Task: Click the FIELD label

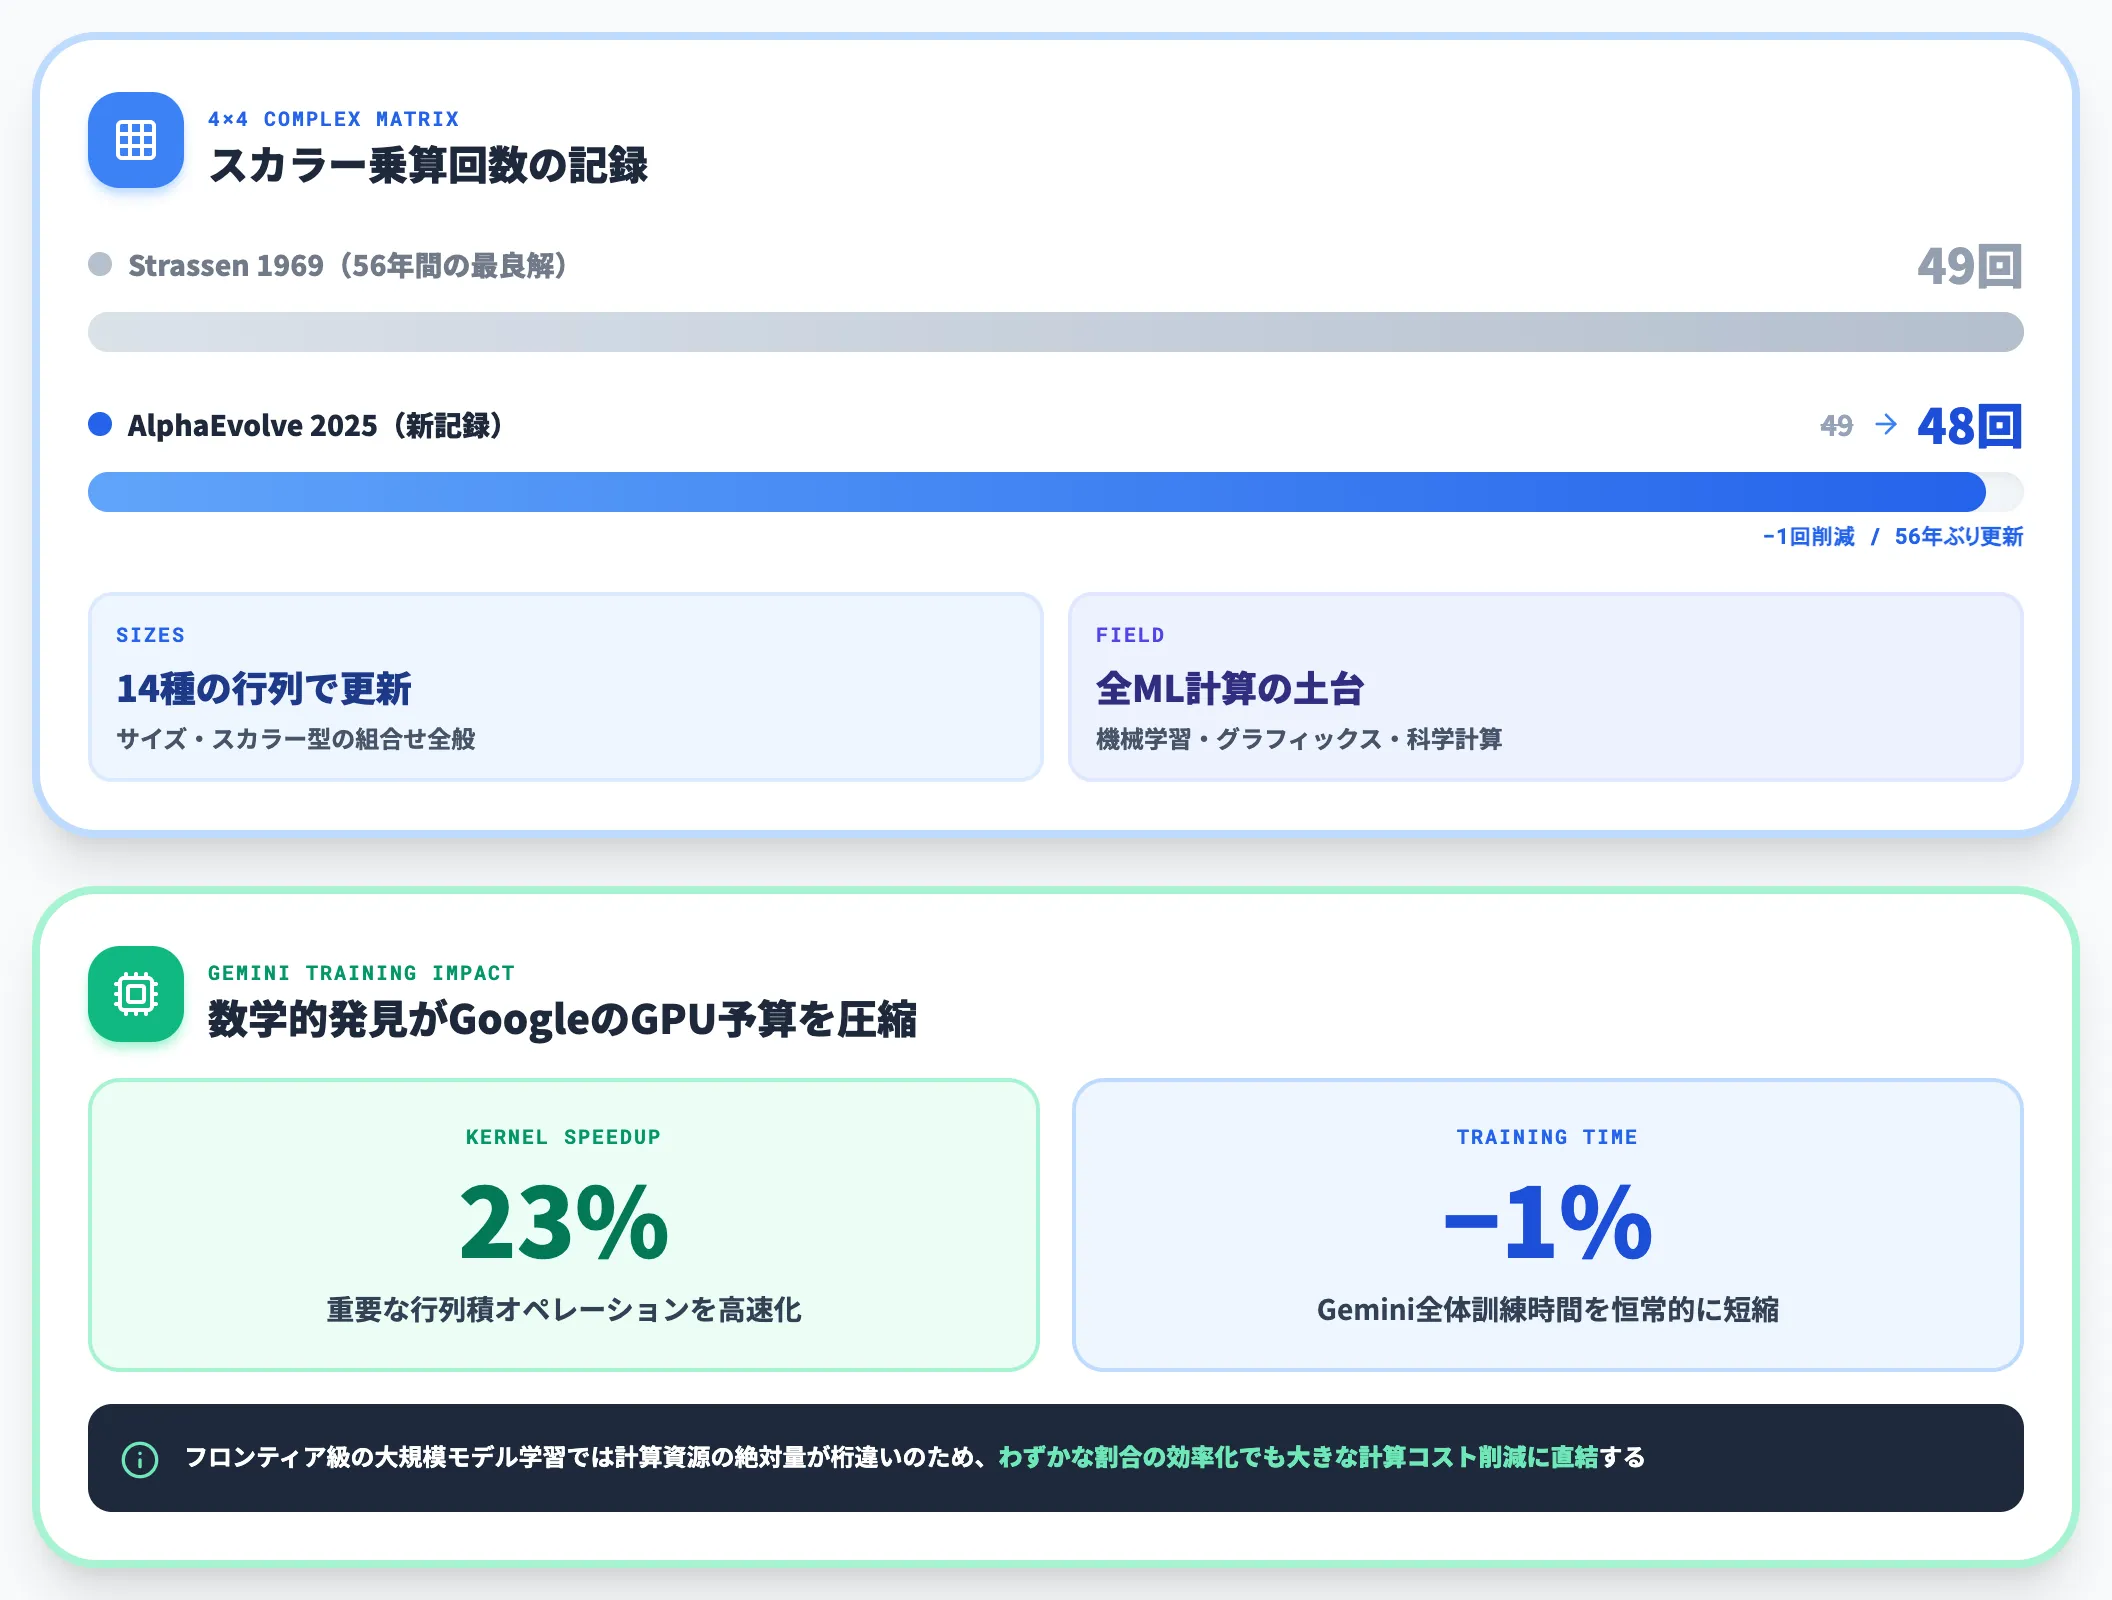Action: [1130, 635]
